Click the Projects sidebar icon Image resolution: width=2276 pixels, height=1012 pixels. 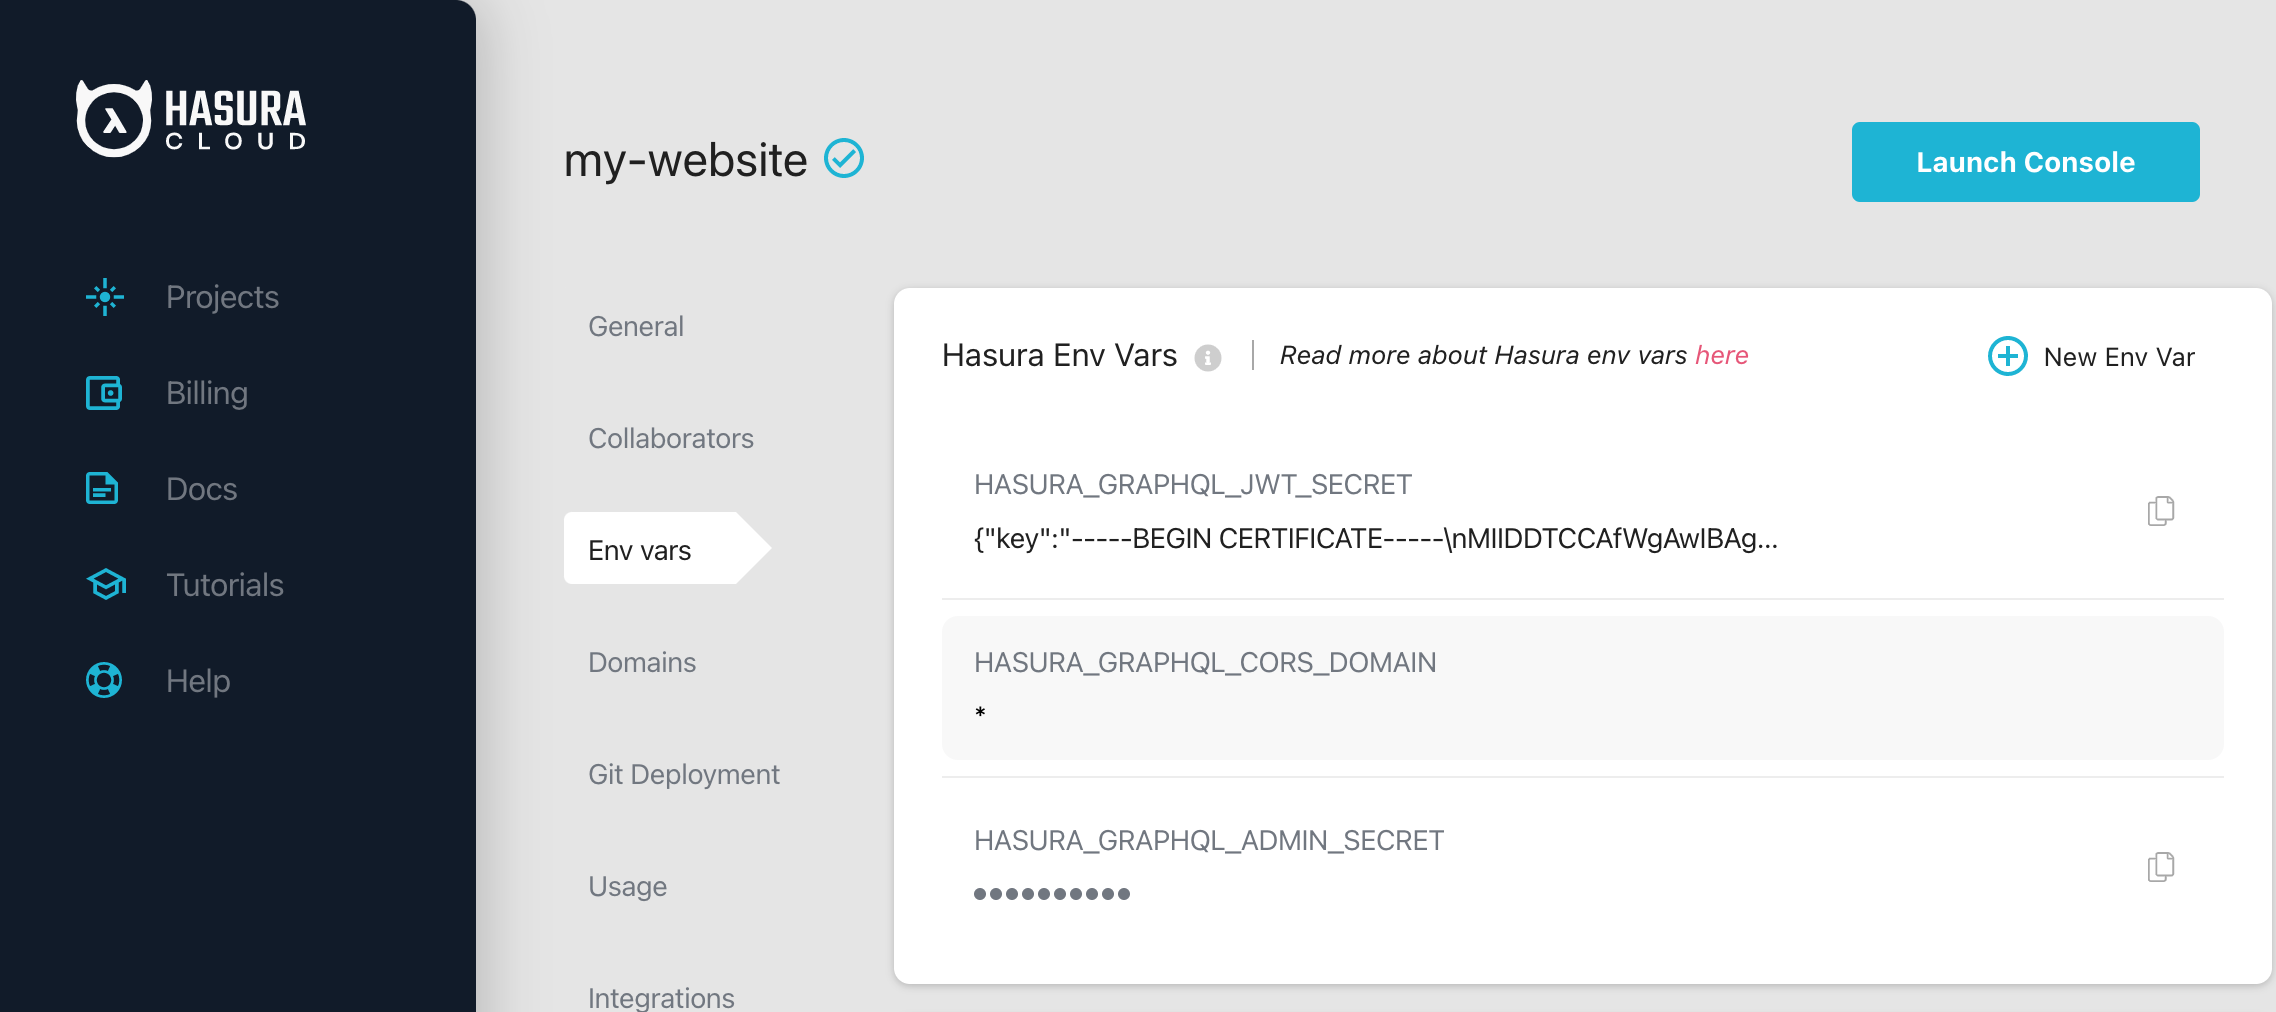pyautogui.click(x=105, y=297)
